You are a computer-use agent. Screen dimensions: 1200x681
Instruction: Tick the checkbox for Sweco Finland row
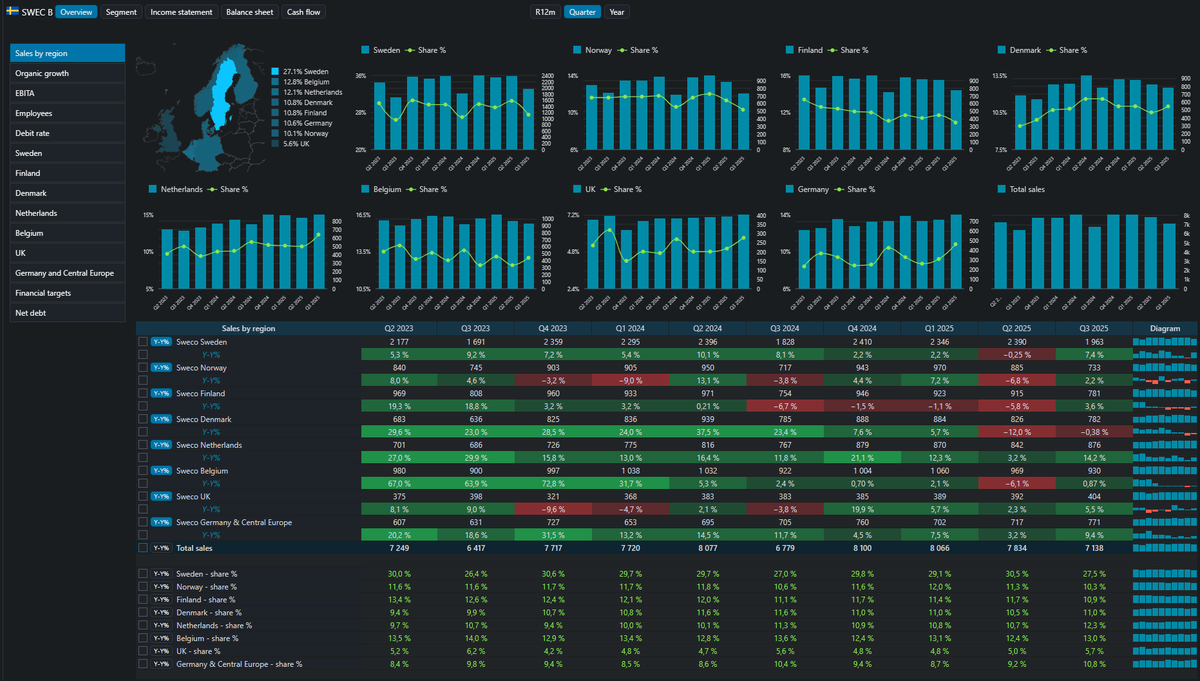tap(143, 394)
